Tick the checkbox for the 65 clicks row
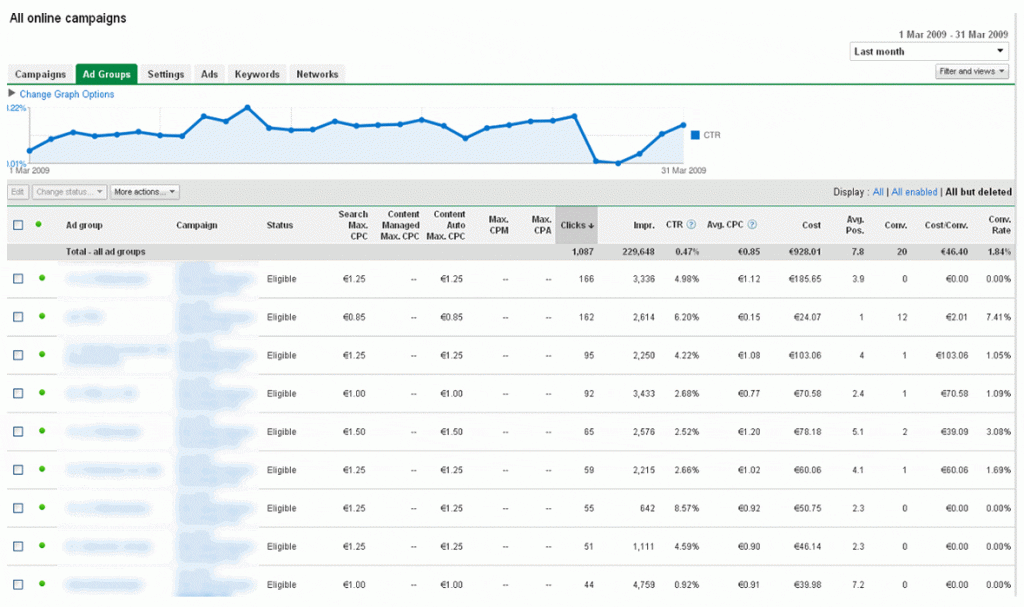Viewport: 1024px width, 607px height. click(18, 432)
